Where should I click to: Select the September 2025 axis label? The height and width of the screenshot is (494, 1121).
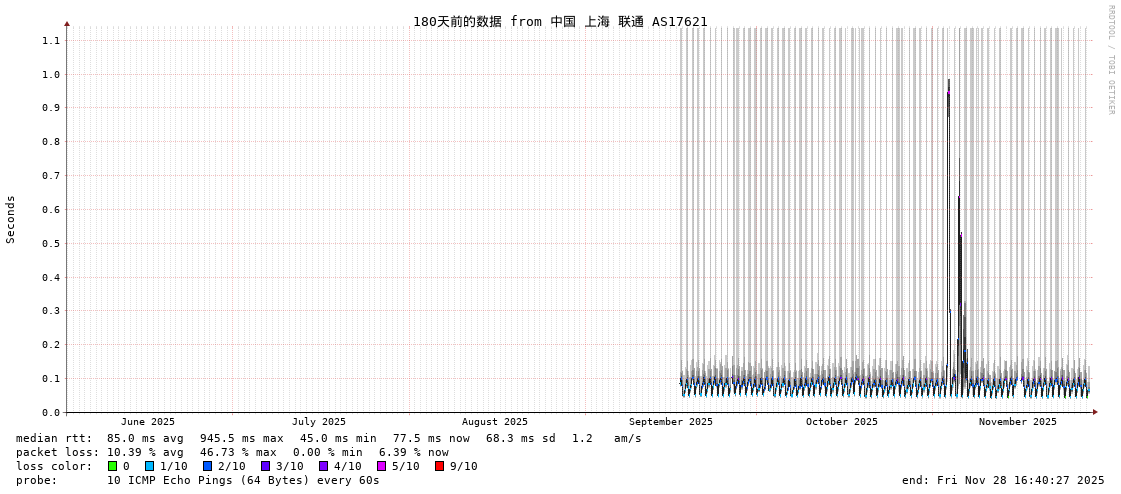(x=670, y=422)
